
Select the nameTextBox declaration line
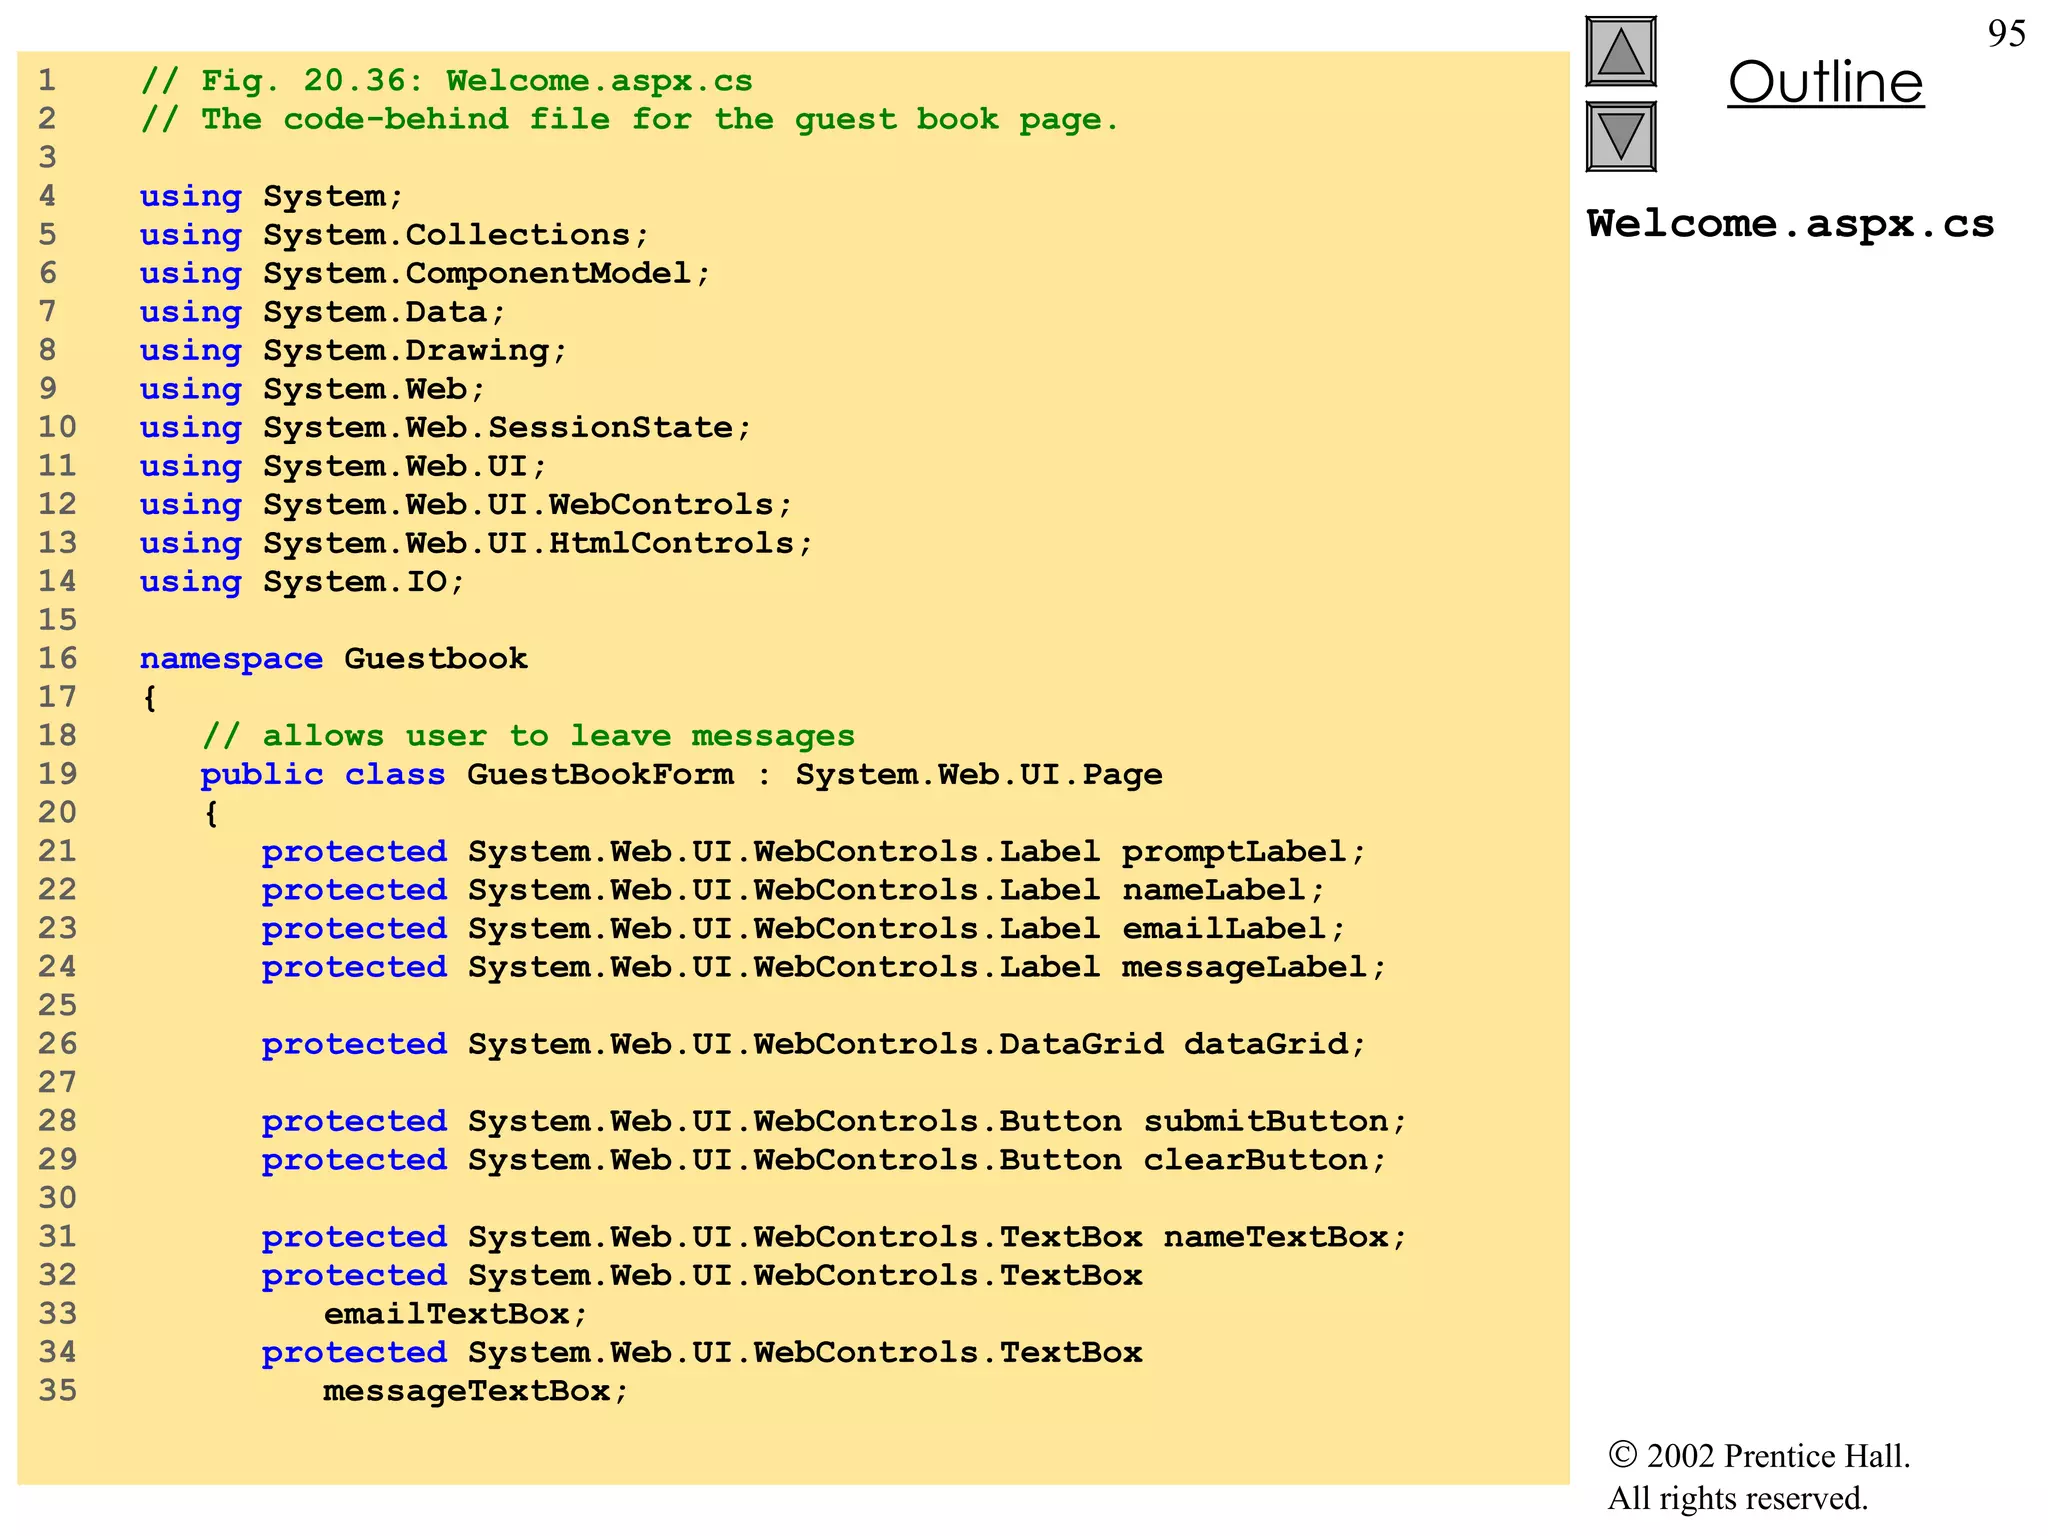(x=834, y=1237)
